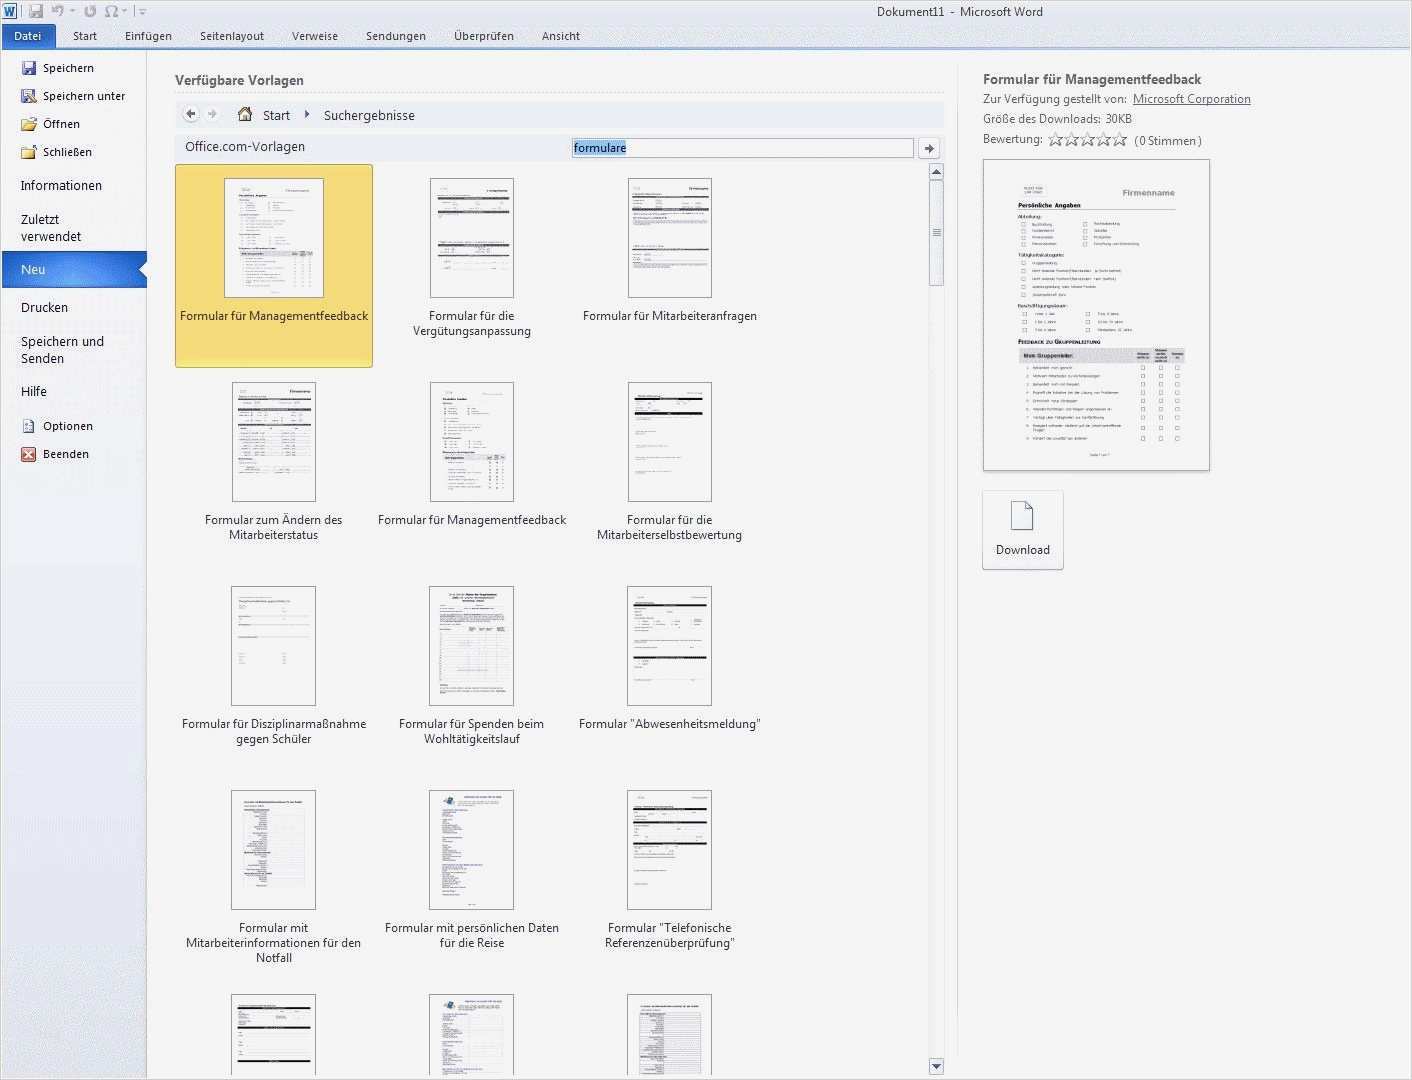
Task: Open a file via the Öffnen folder icon
Action: pos(28,124)
